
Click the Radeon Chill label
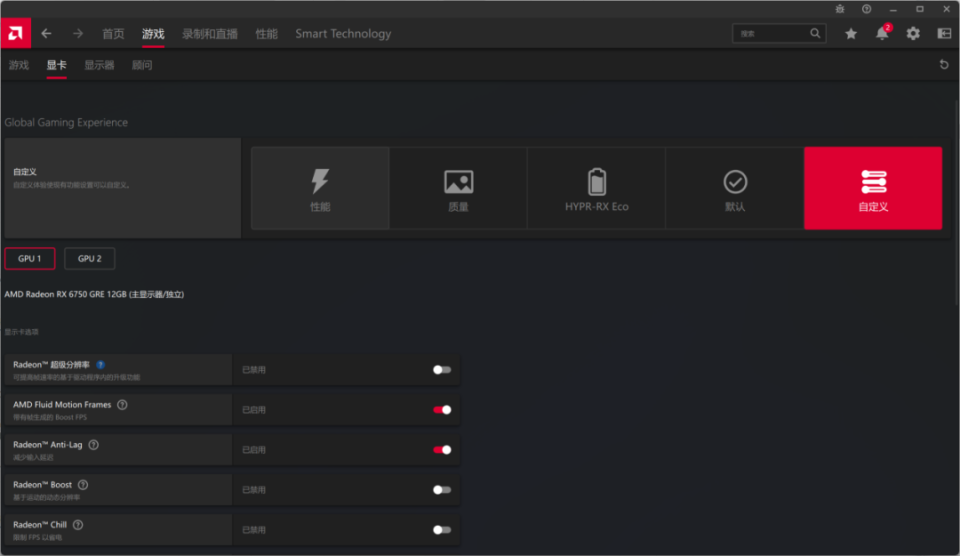coord(40,525)
